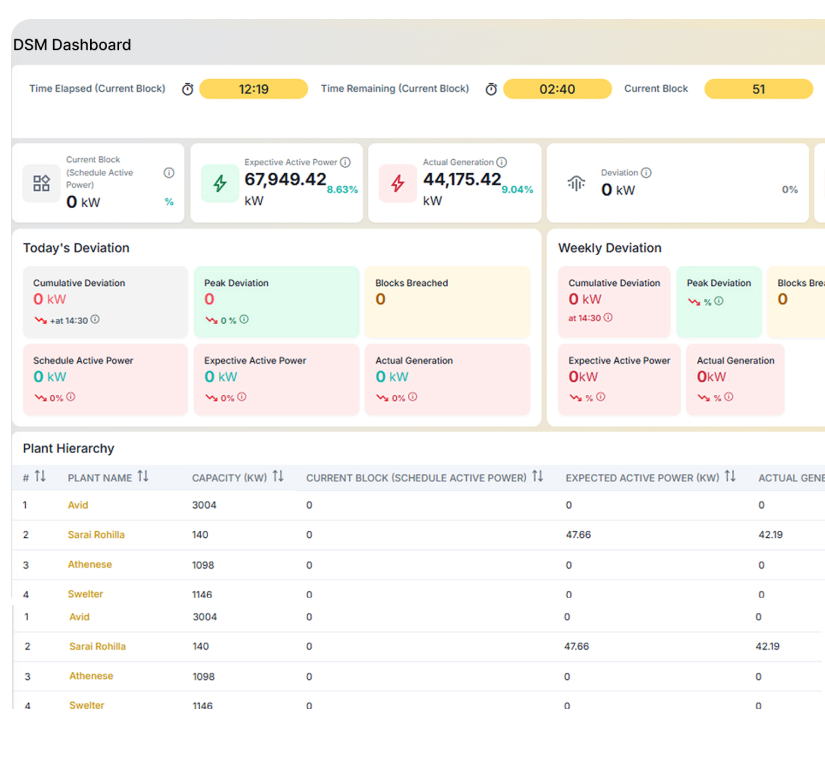Viewport: 825px width, 761px height.
Task: Open the Sarai Rohilla plant details
Action: (96, 535)
